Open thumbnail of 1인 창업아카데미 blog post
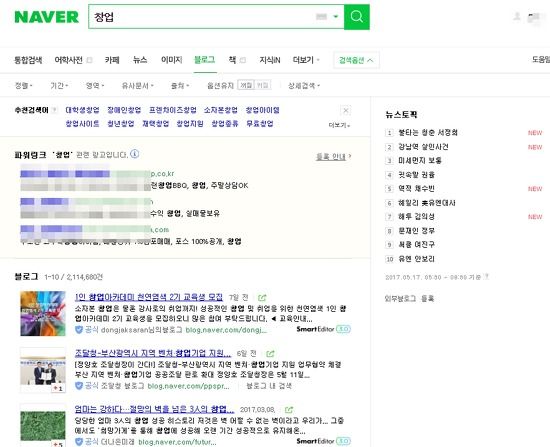 pos(43,313)
